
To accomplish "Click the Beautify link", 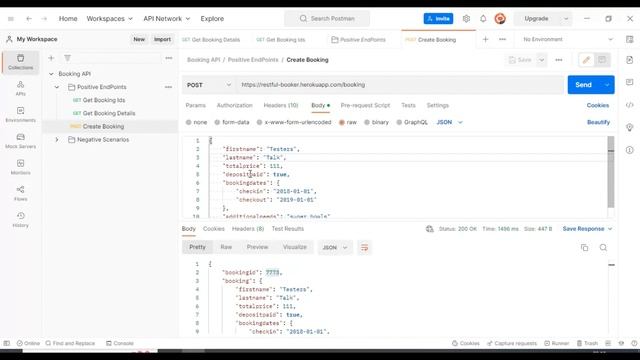I will coord(598,122).
